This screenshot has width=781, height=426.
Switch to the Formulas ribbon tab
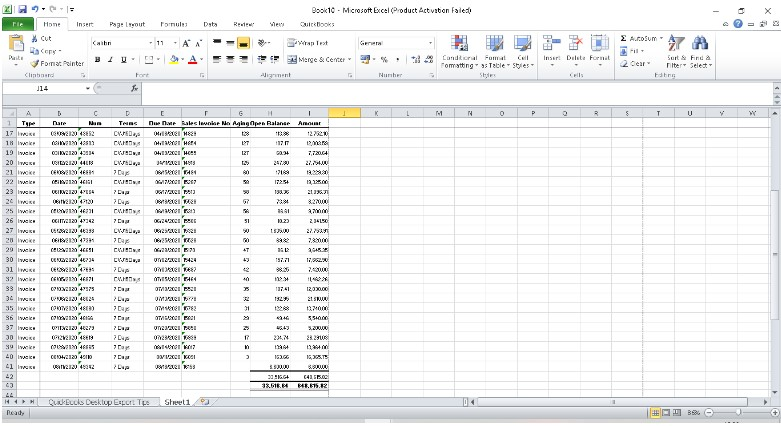[174, 24]
